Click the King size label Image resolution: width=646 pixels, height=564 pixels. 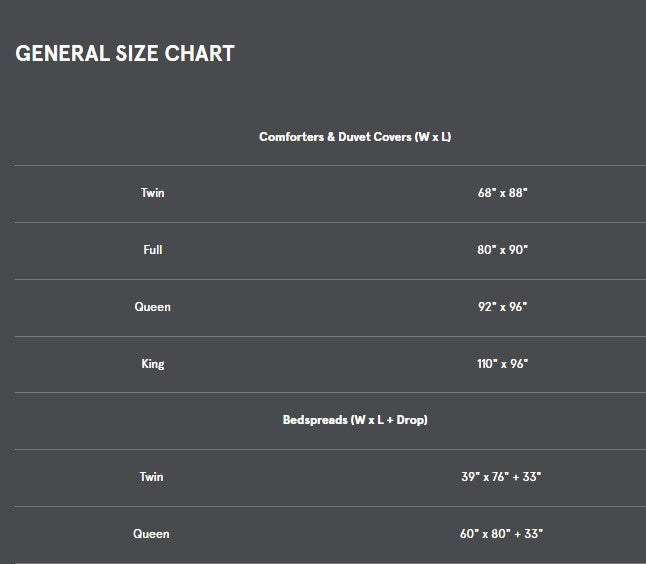click(153, 364)
